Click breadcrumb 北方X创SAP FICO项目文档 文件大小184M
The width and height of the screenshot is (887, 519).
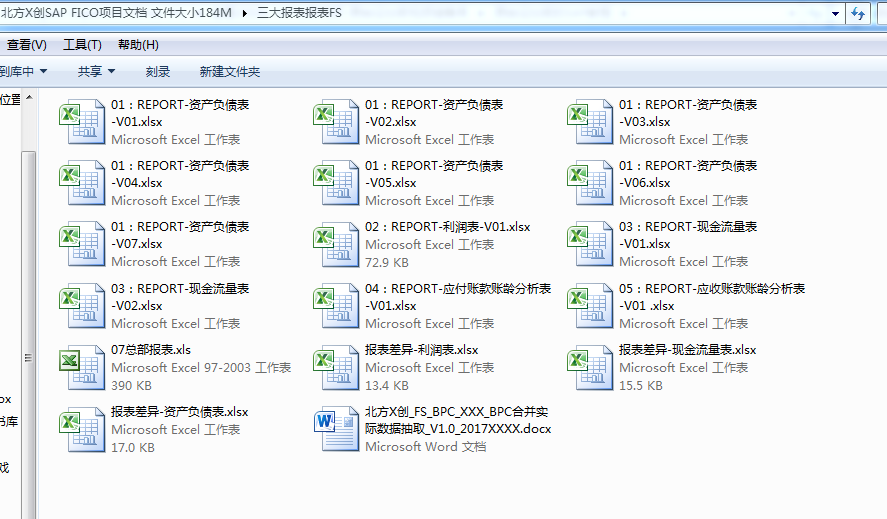click(x=116, y=12)
